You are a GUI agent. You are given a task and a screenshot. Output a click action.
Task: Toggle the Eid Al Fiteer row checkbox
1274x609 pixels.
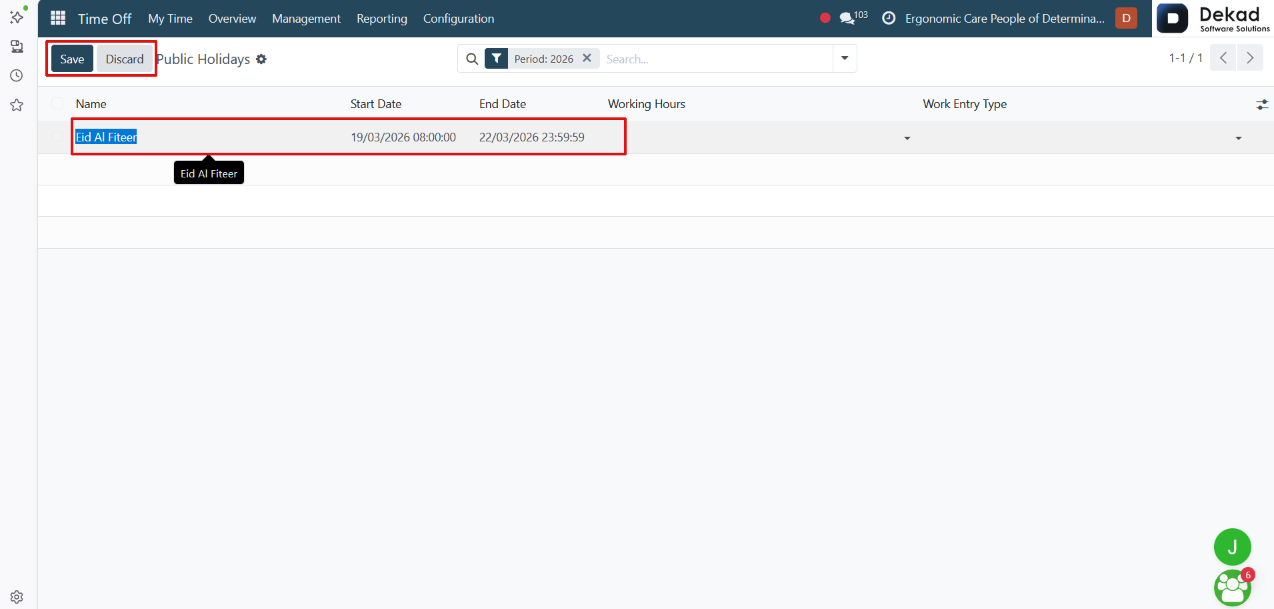(57, 137)
